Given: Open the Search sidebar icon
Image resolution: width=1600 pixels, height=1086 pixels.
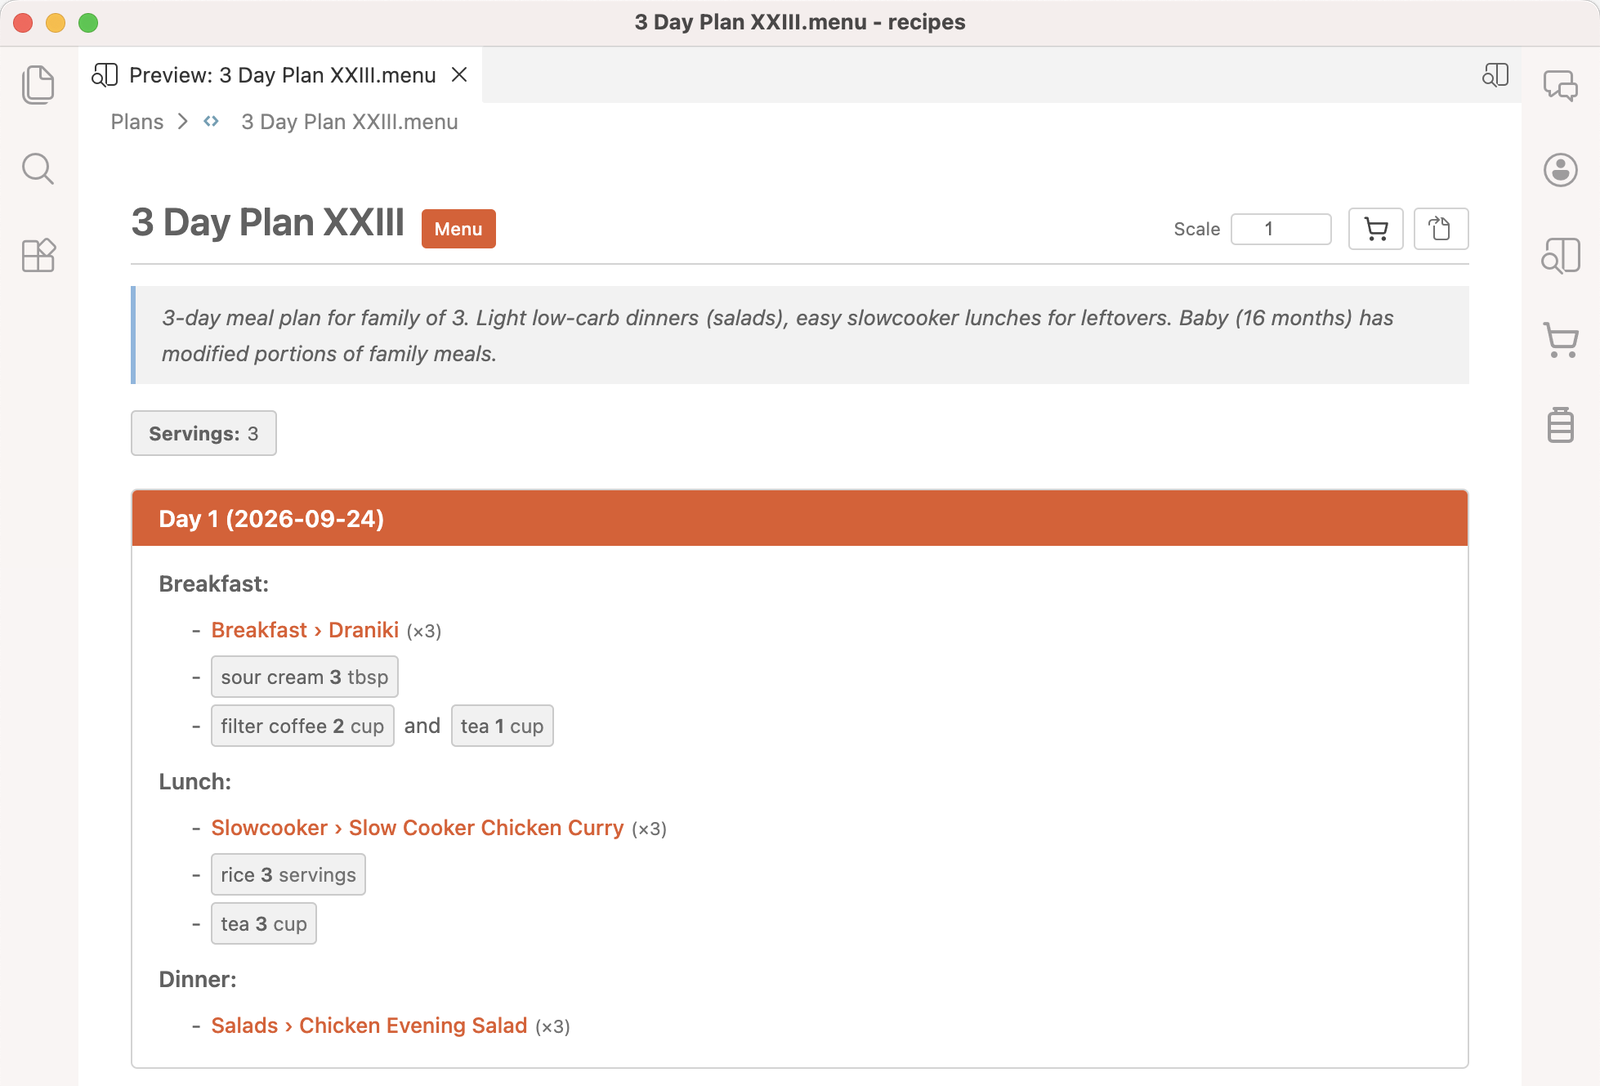Looking at the screenshot, I should coord(38,169).
